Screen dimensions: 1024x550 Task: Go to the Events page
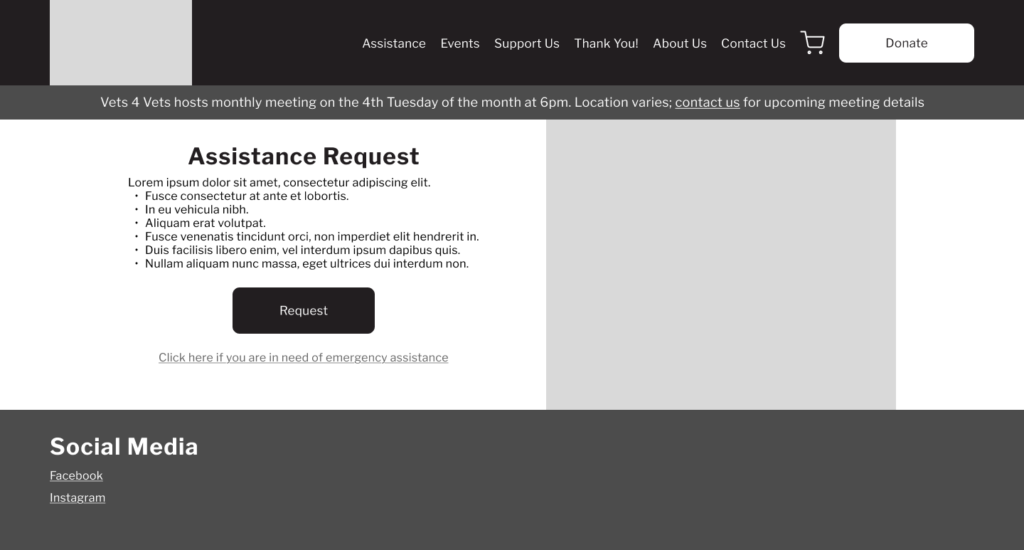(459, 44)
